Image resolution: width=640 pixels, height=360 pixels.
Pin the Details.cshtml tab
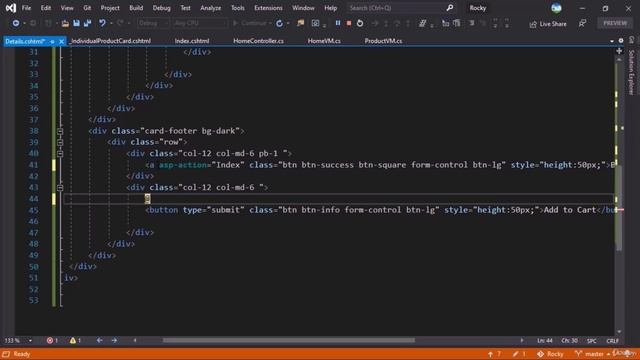[52, 41]
